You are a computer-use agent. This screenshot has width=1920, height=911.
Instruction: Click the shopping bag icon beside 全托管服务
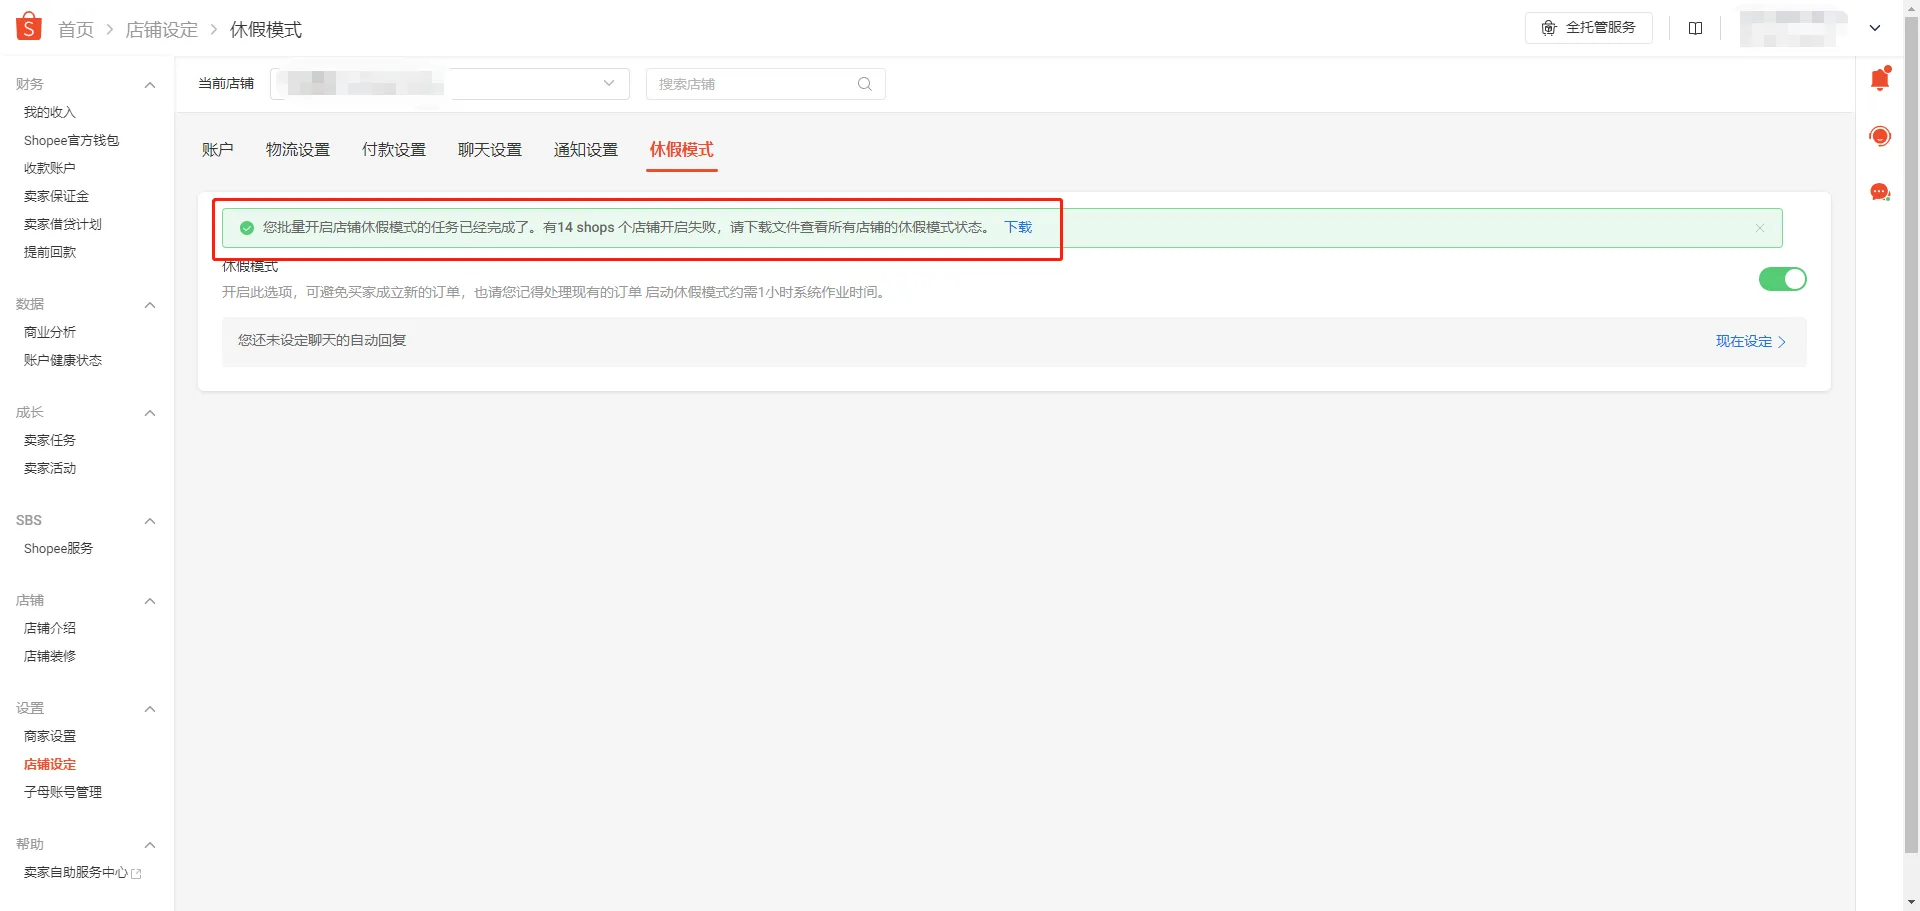[1549, 28]
